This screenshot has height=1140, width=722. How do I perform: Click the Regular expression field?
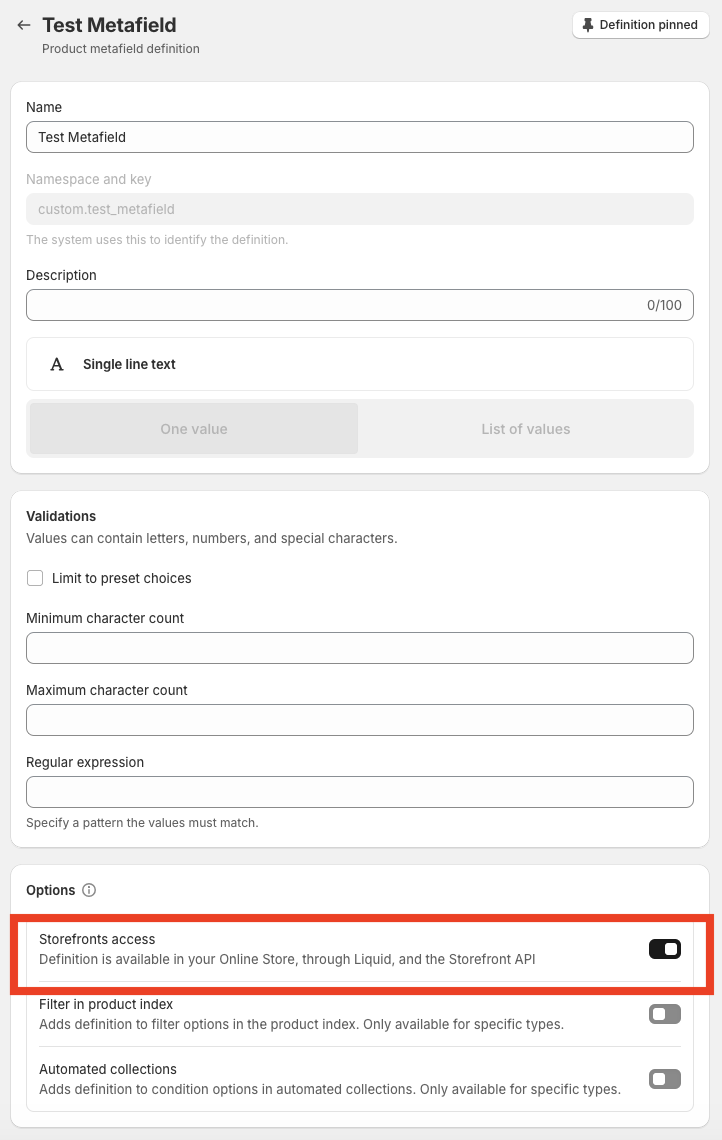[360, 792]
